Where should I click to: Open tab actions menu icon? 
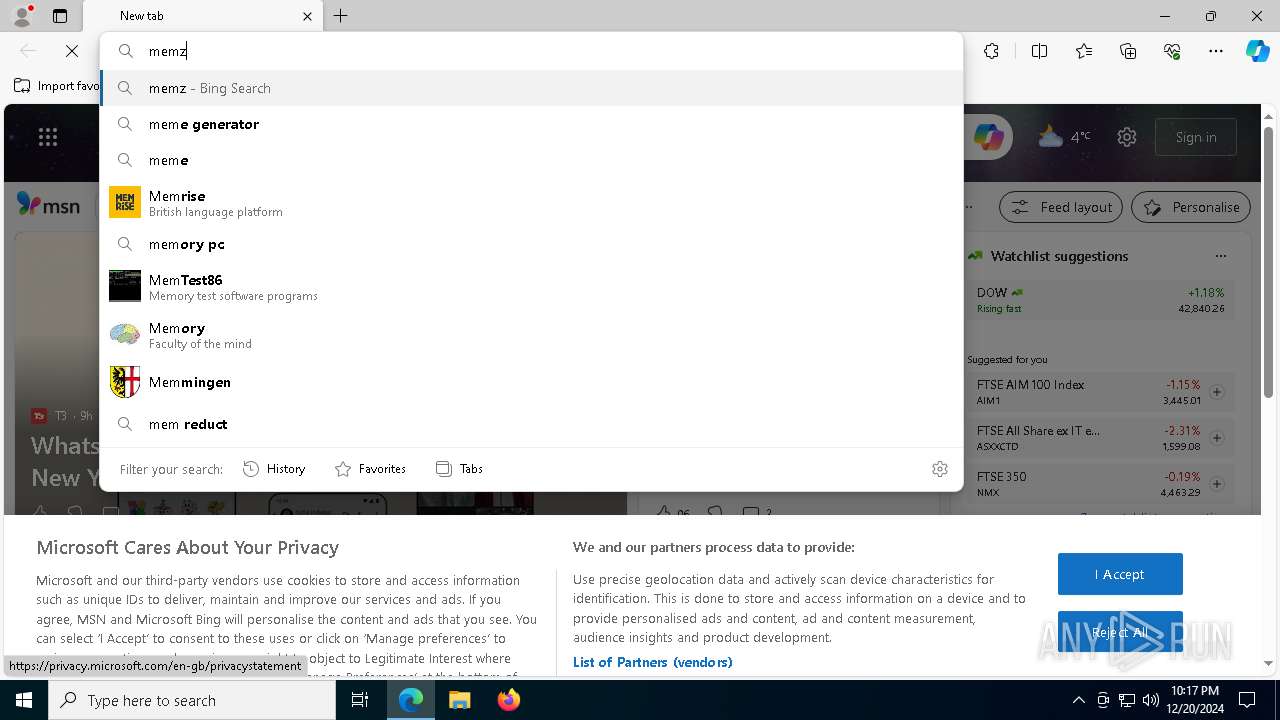tap(60, 16)
